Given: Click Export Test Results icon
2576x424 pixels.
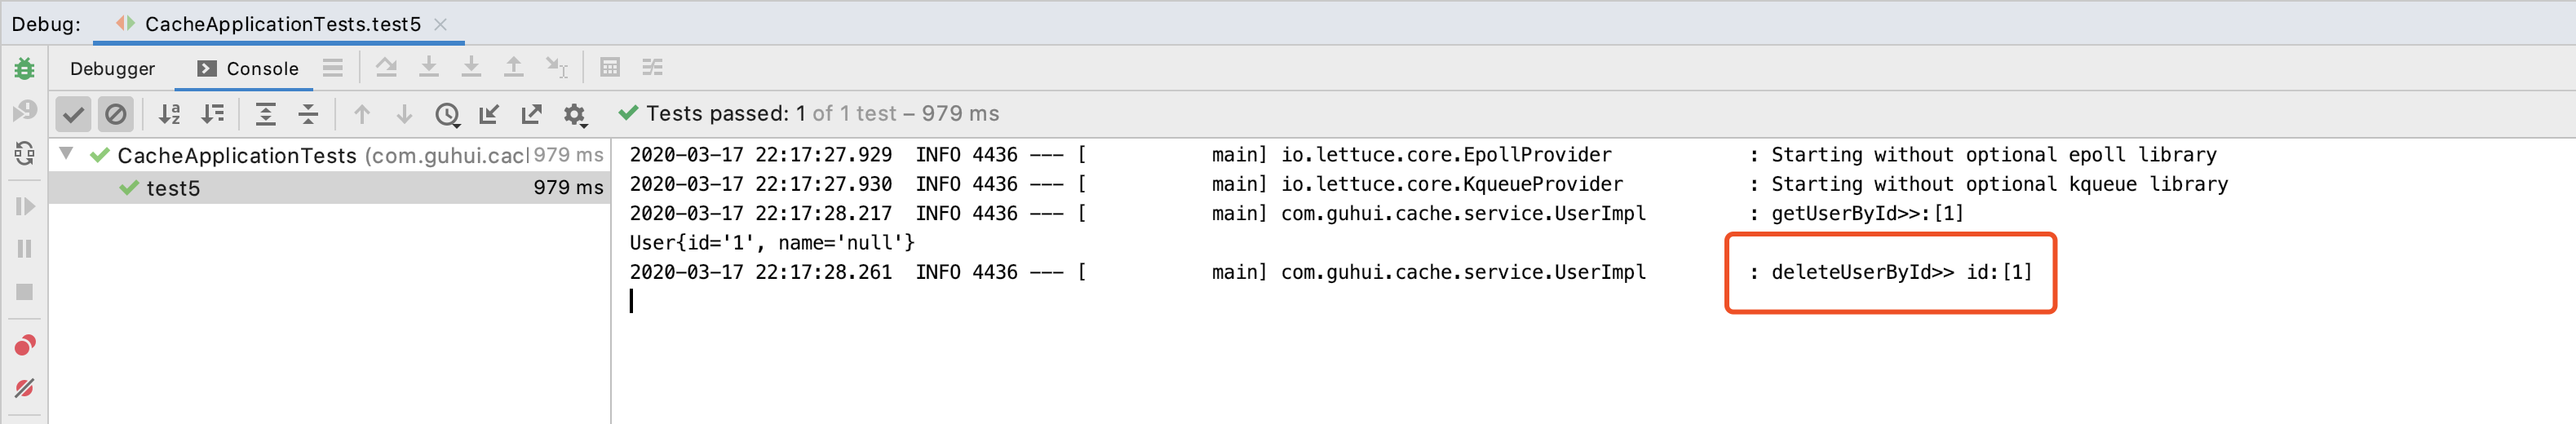Looking at the screenshot, I should 531,114.
